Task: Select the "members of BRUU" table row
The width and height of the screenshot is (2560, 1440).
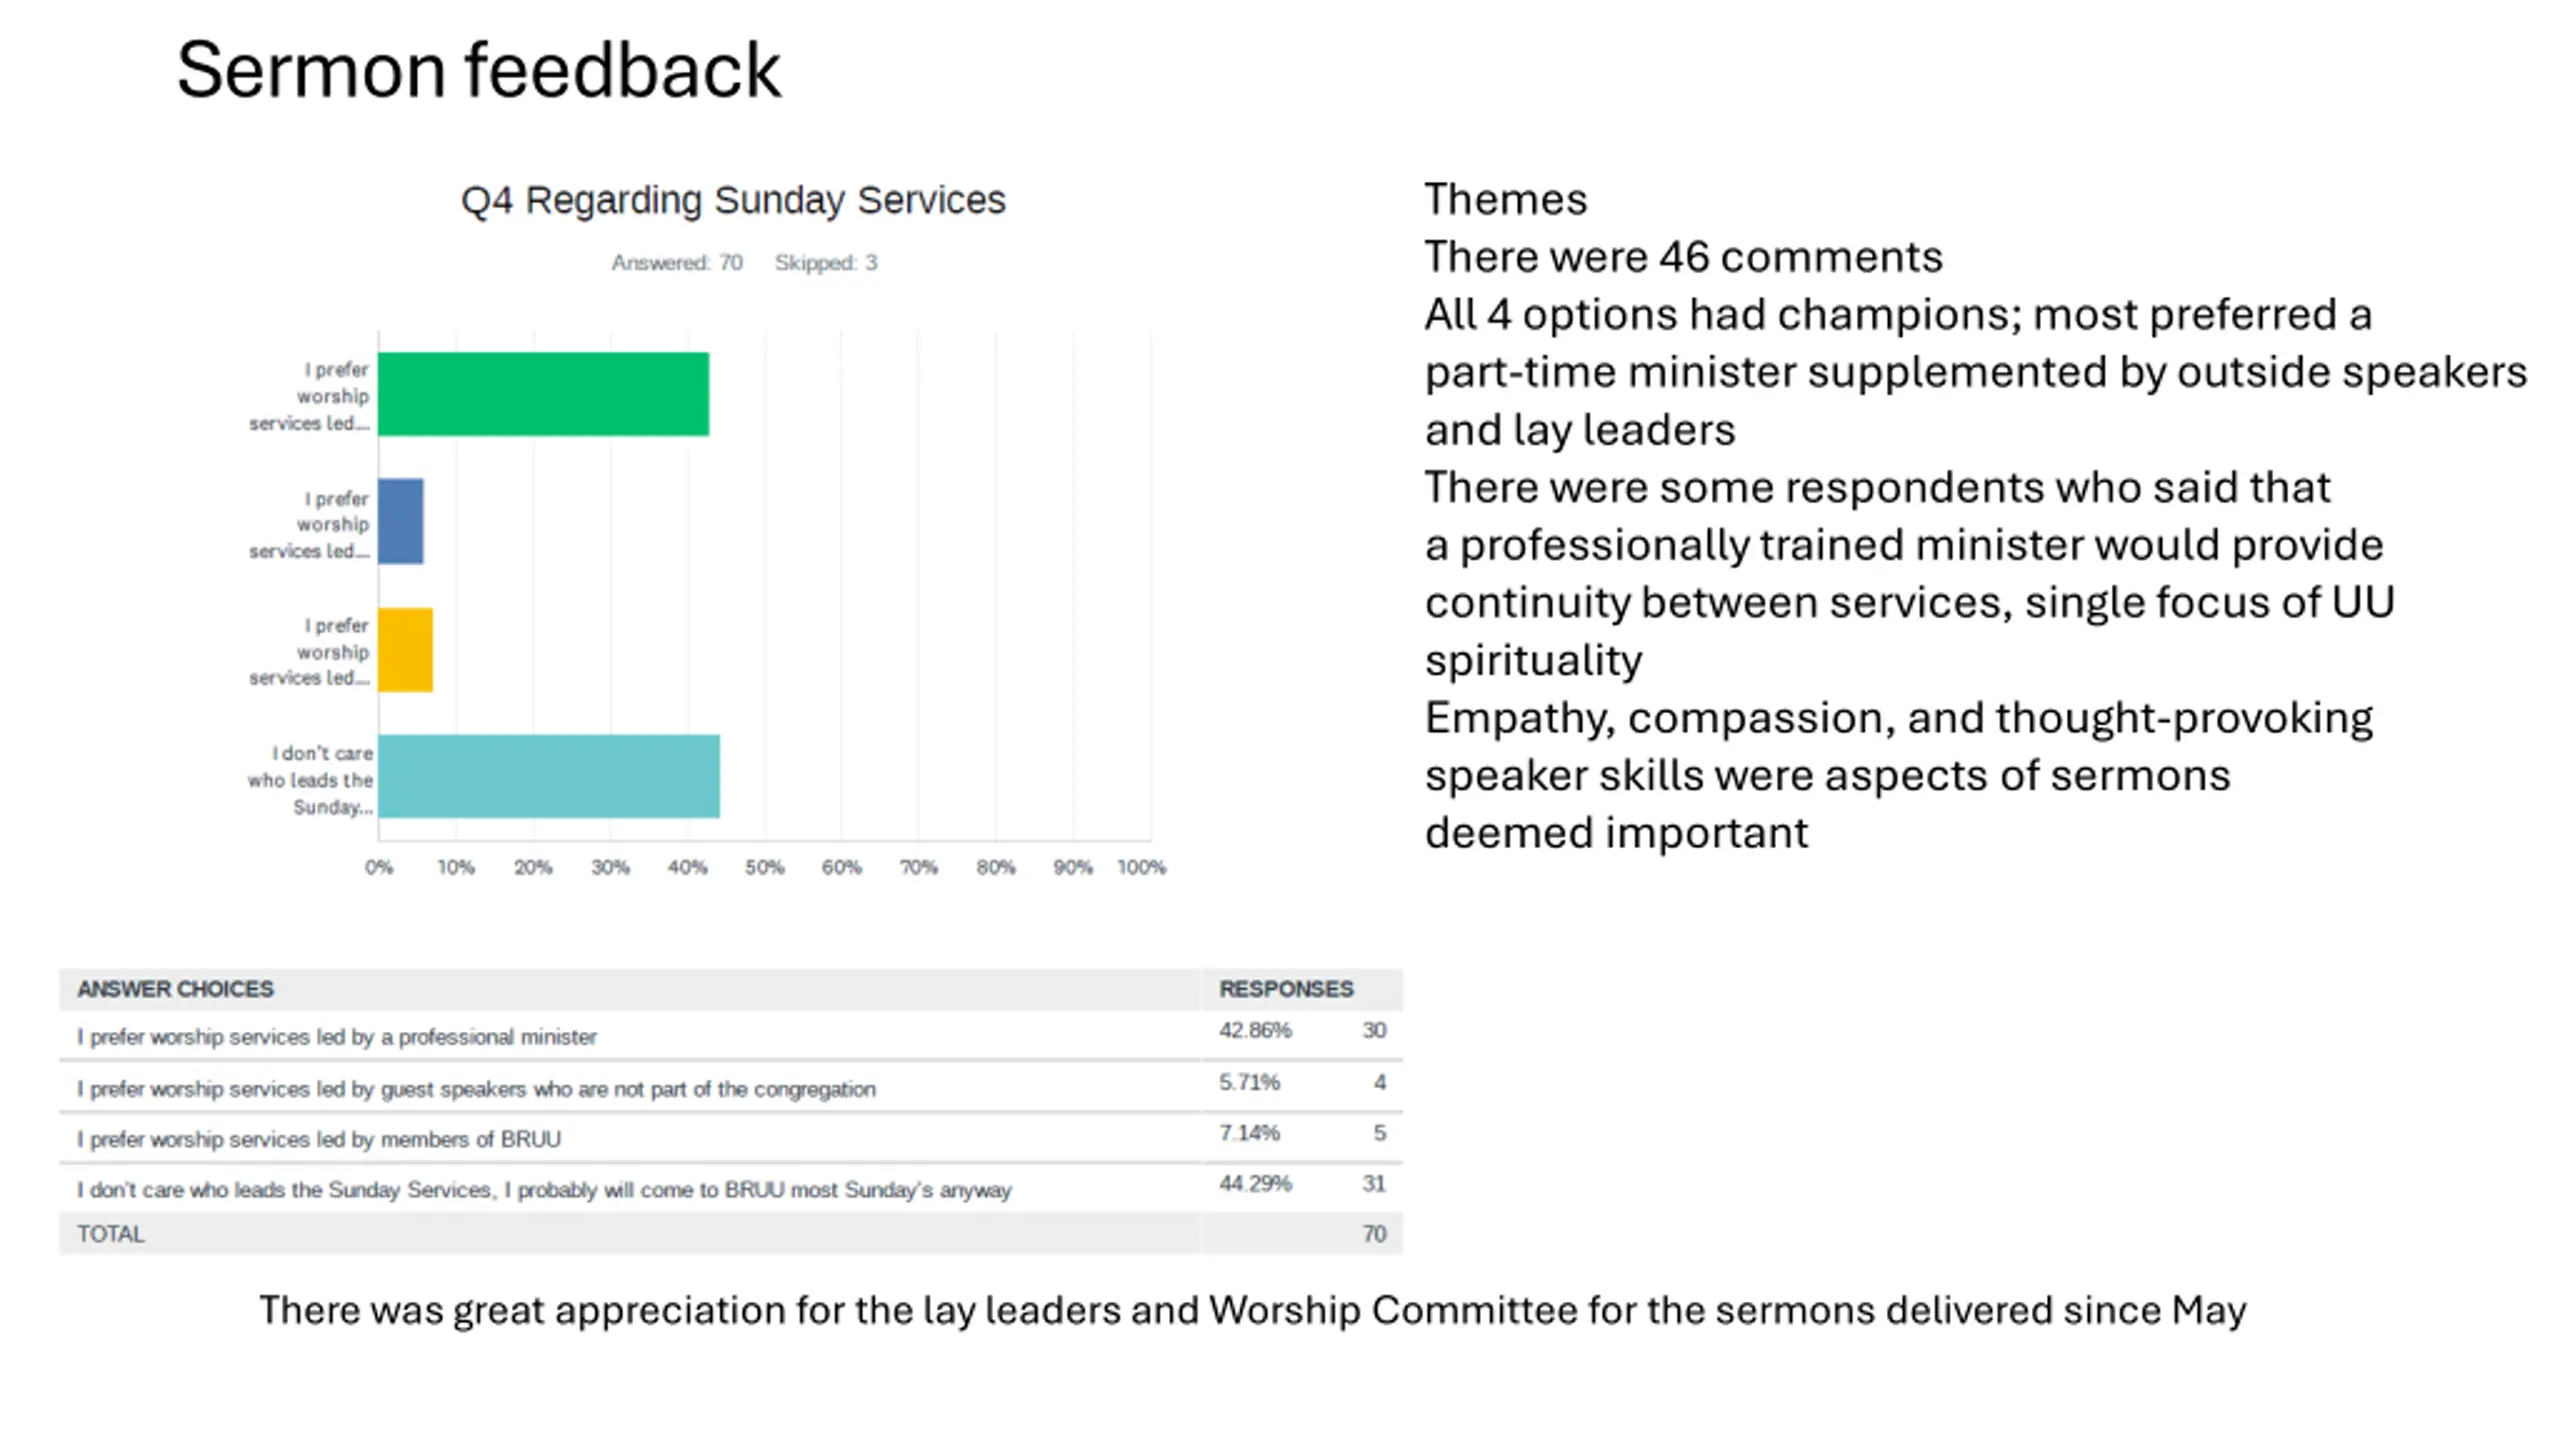Action: tap(319, 1139)
